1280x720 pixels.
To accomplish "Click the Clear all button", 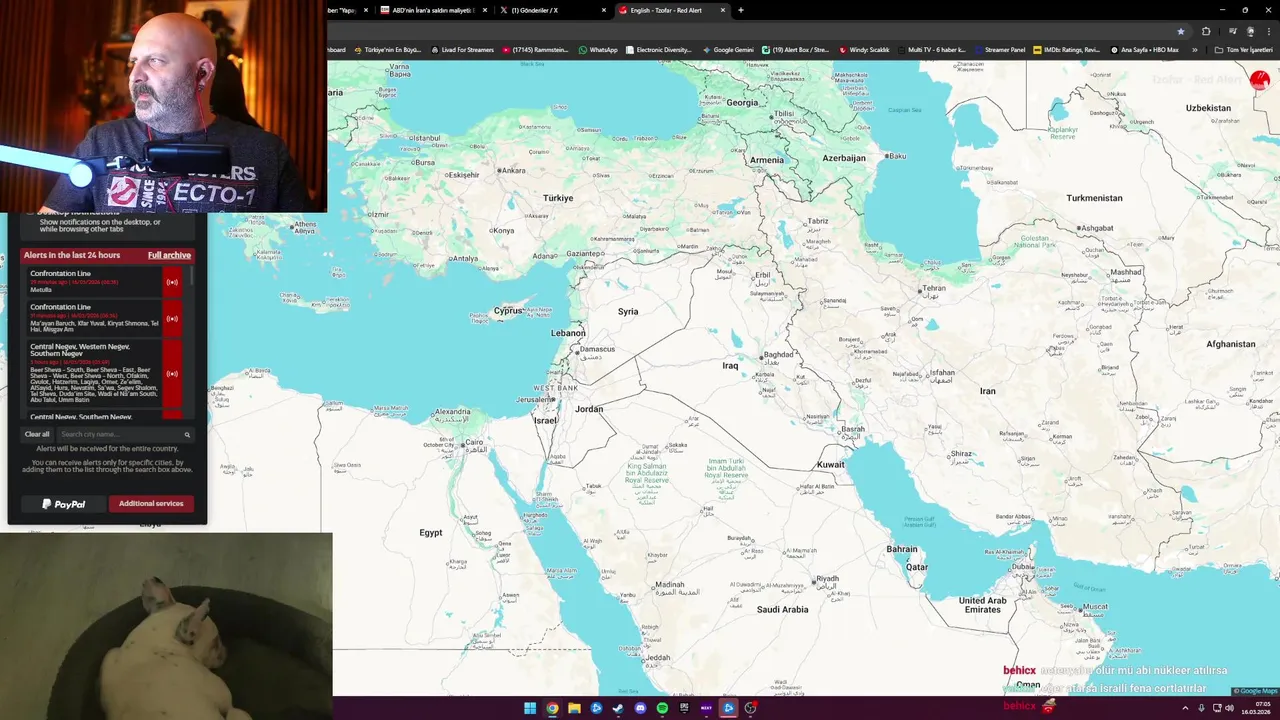I will 37,434.
